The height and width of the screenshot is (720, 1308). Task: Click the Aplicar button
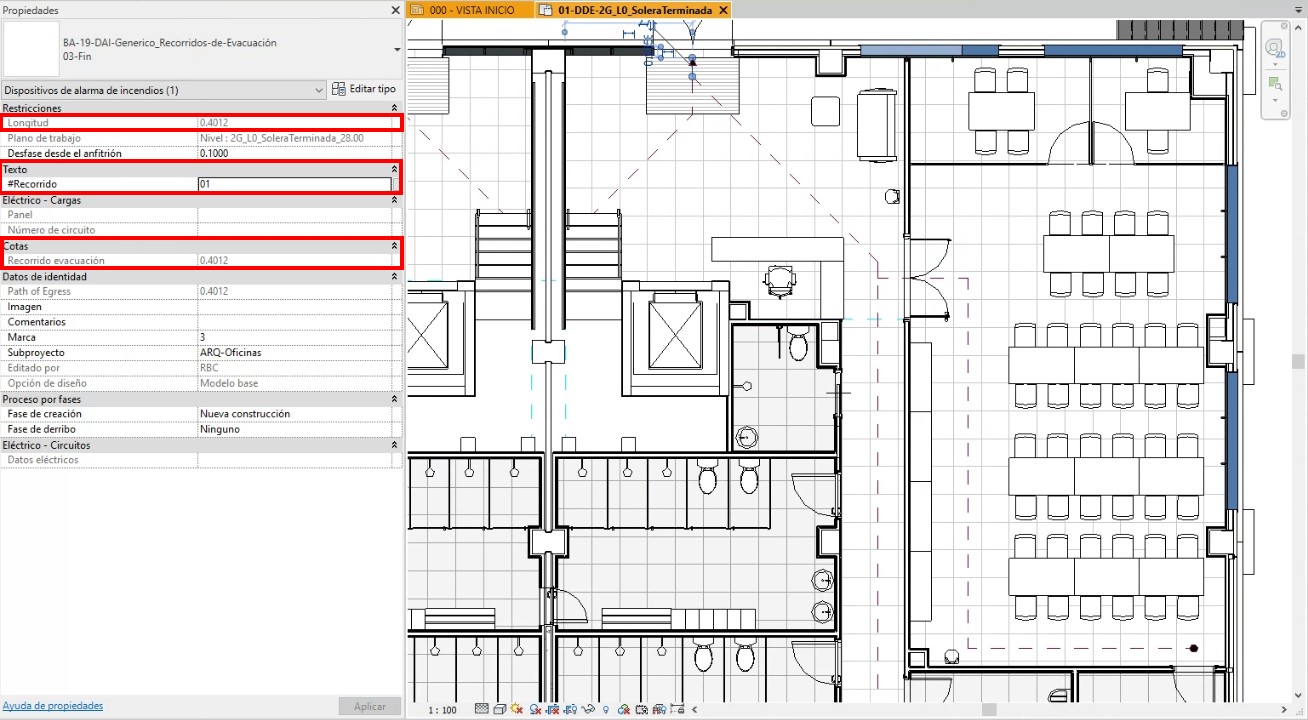pyautogui.click(x=369, y=706)
